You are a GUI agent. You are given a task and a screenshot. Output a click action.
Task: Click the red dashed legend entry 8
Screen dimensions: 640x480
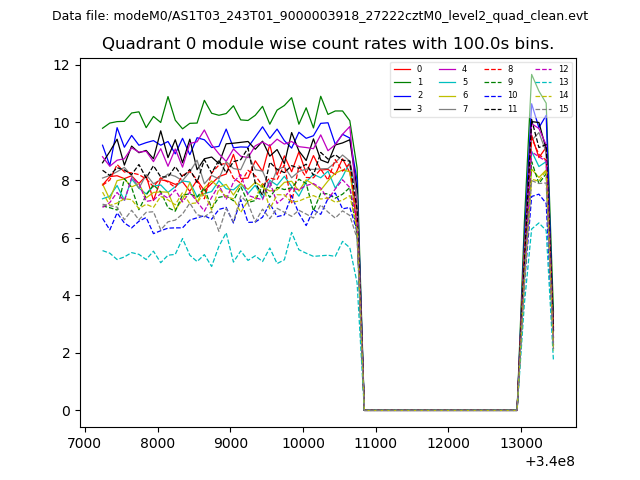[x=494, y=69]
